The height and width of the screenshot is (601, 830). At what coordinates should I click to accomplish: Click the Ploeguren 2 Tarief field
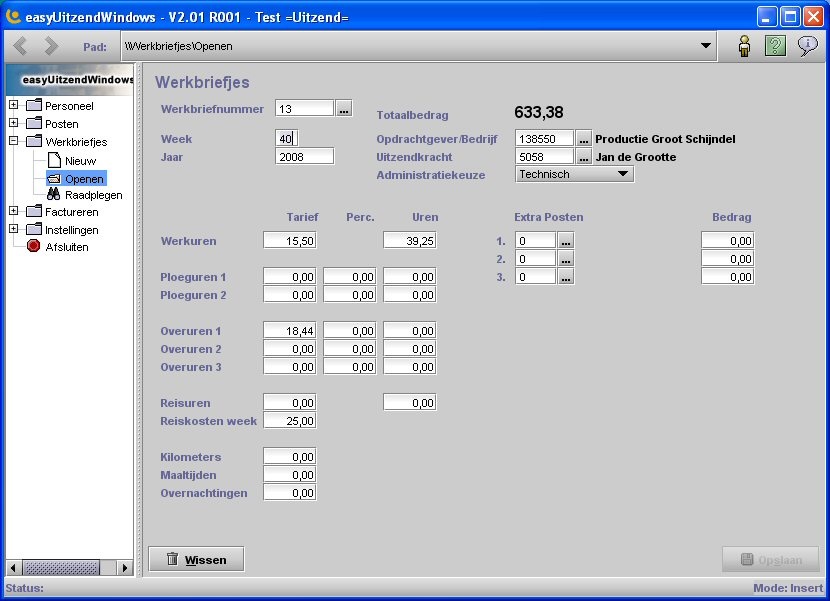290,294
